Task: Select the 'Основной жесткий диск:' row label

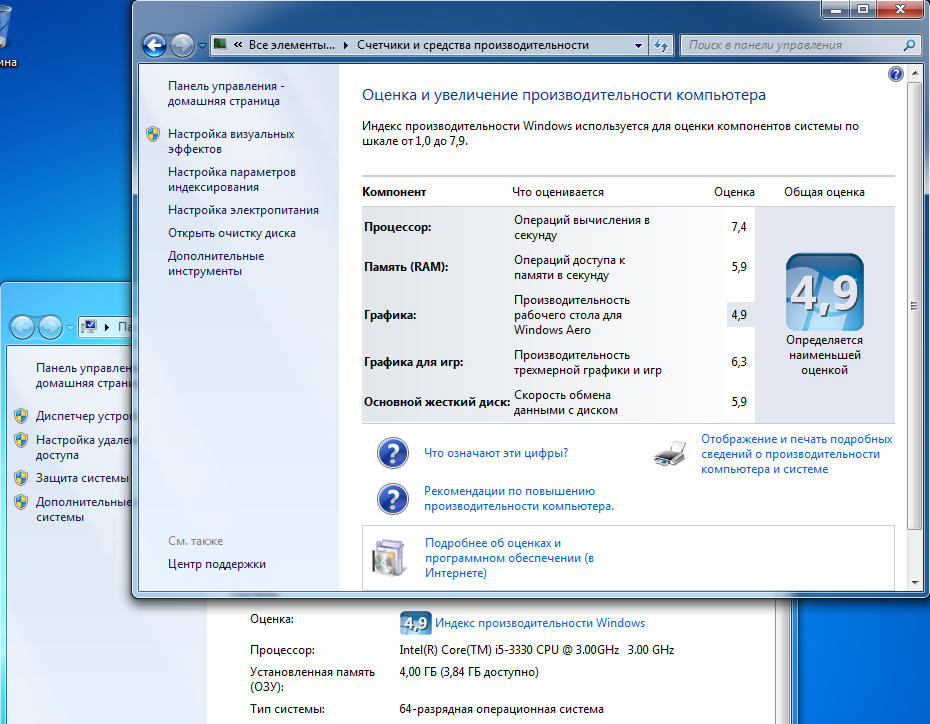Action: [437, 402]
